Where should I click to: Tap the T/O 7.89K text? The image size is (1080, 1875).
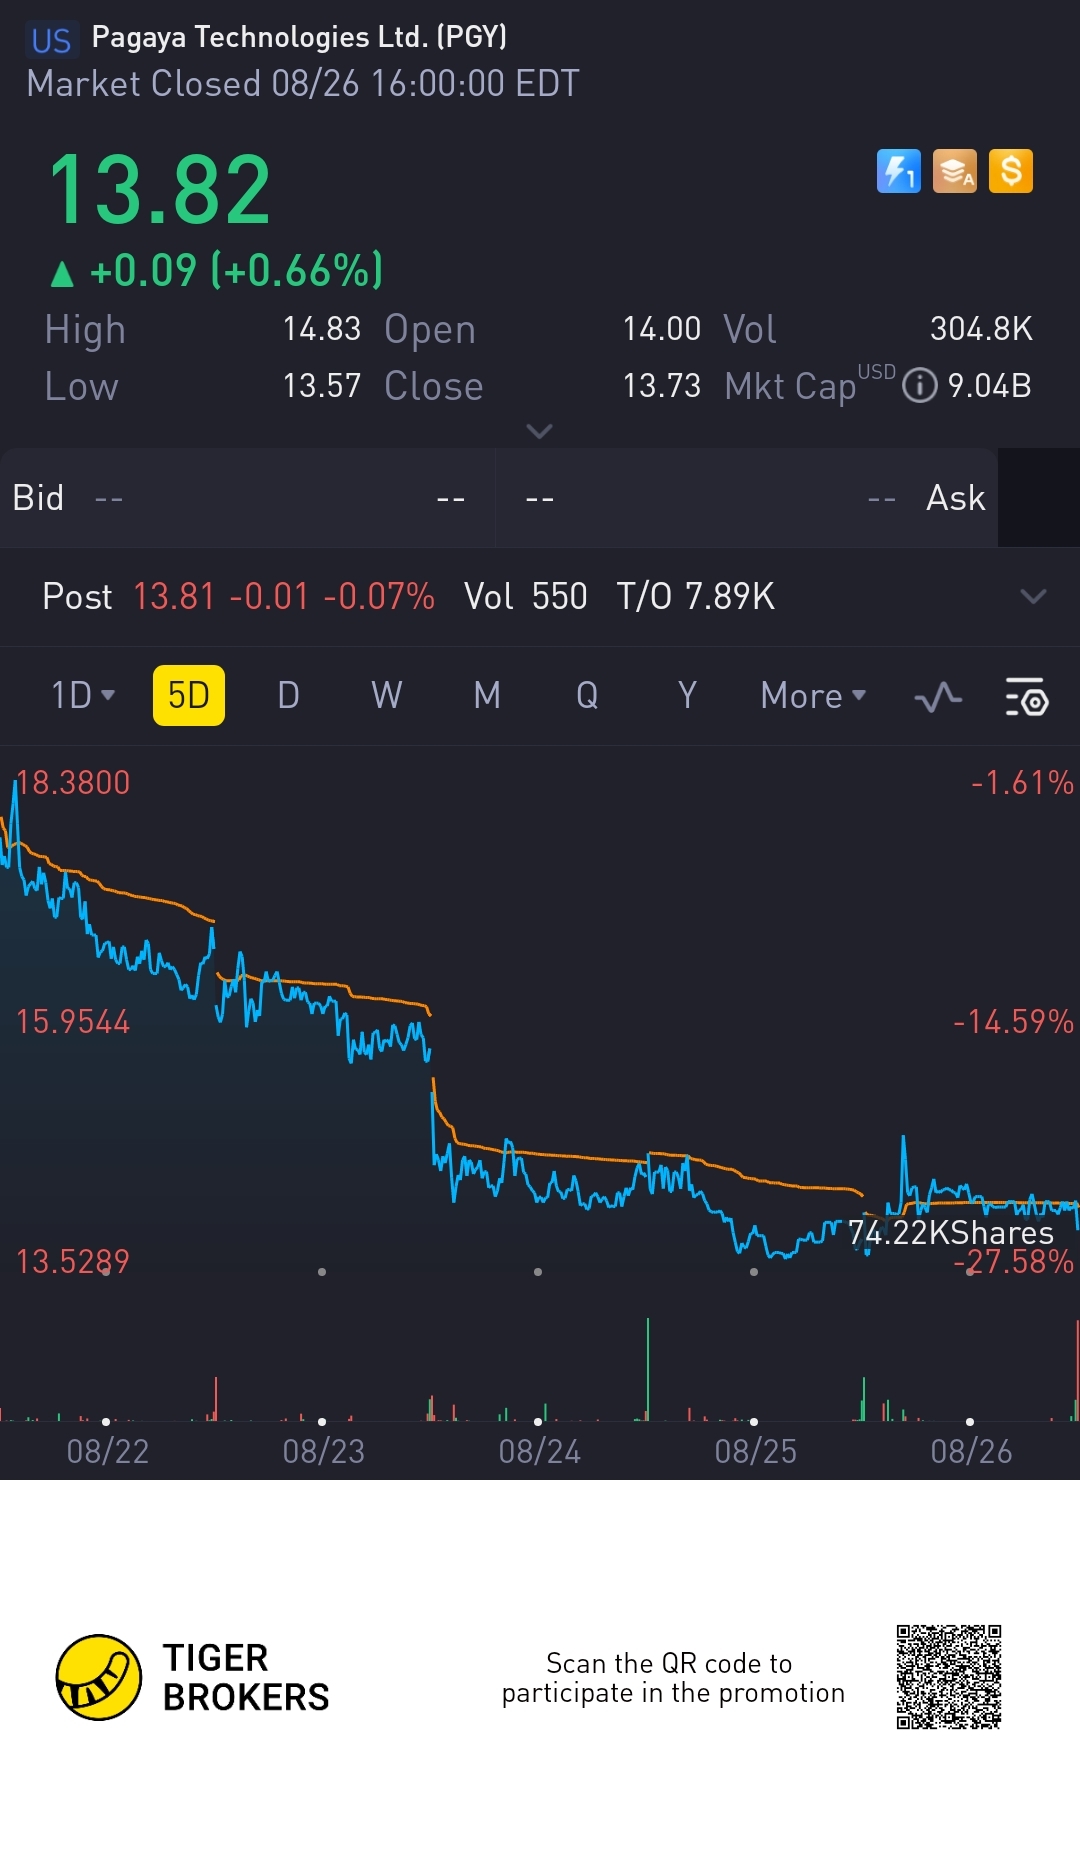(x=696, y=597)
